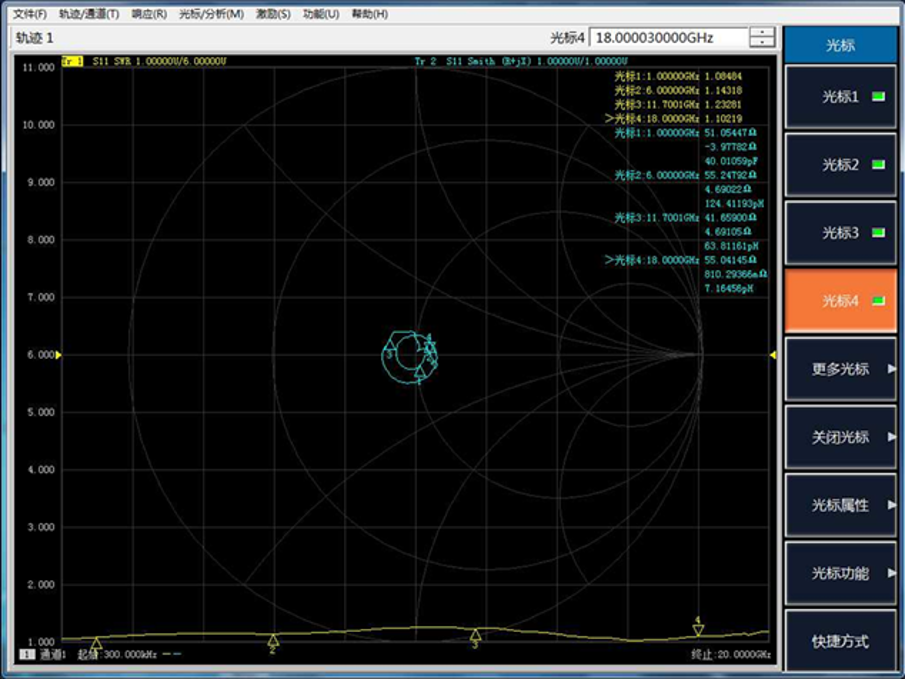This screenshot has width=905, height=679.
Task: Open the 光标/分析(M) menu
Action: [x=211, y=14]
